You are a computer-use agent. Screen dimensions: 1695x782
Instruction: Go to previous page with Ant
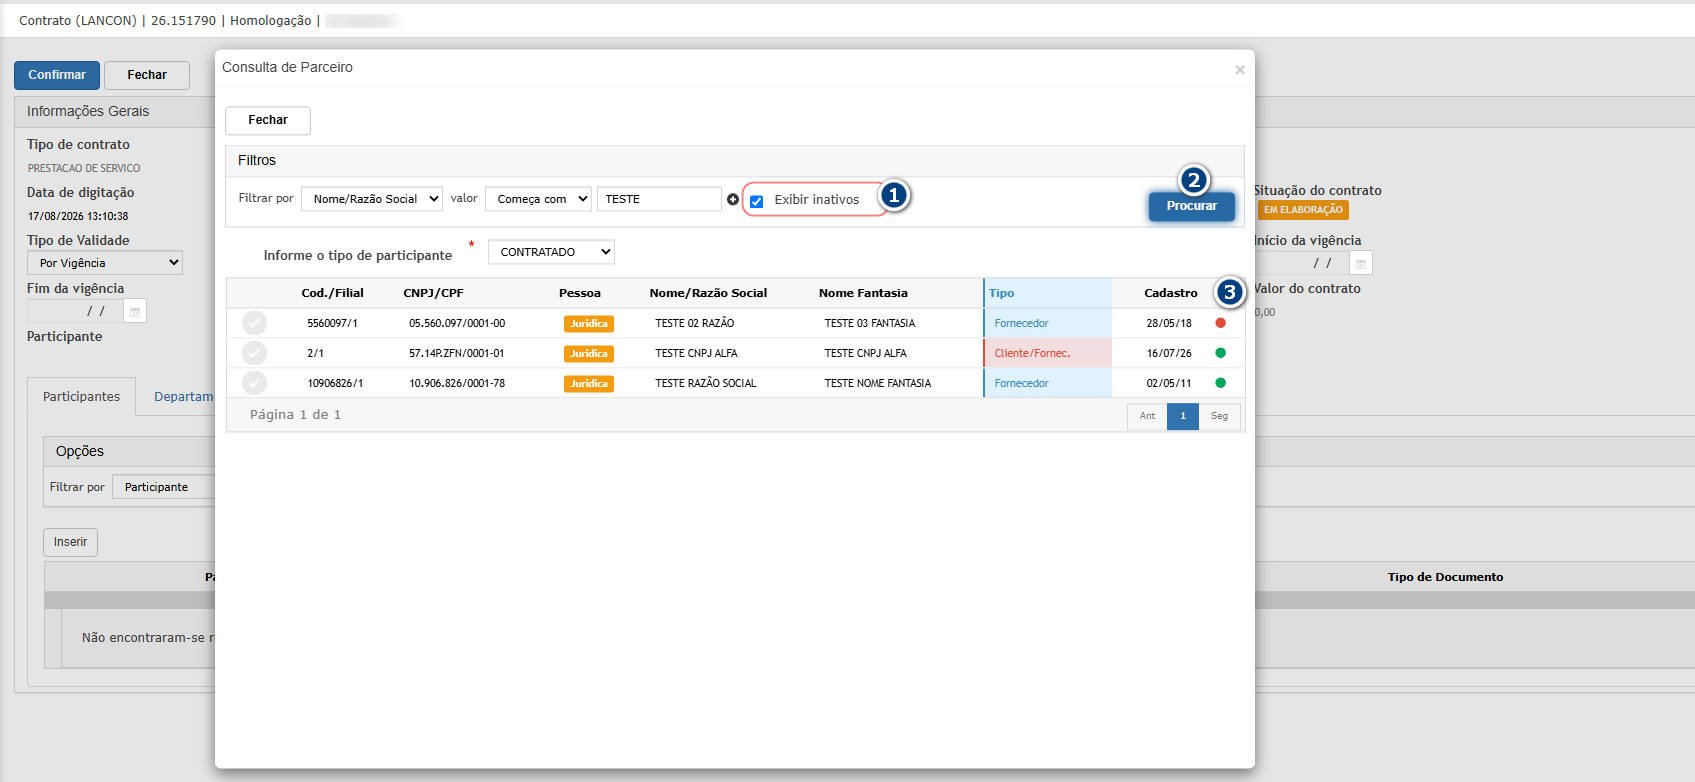1147,416
